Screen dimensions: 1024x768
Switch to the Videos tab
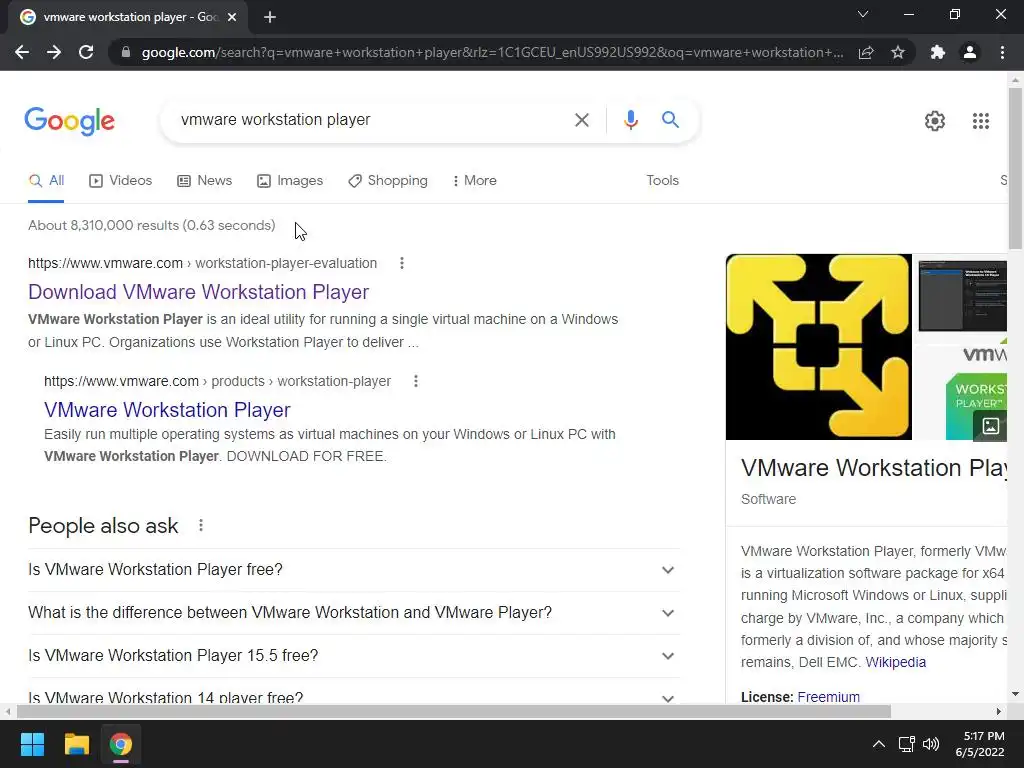121,180
